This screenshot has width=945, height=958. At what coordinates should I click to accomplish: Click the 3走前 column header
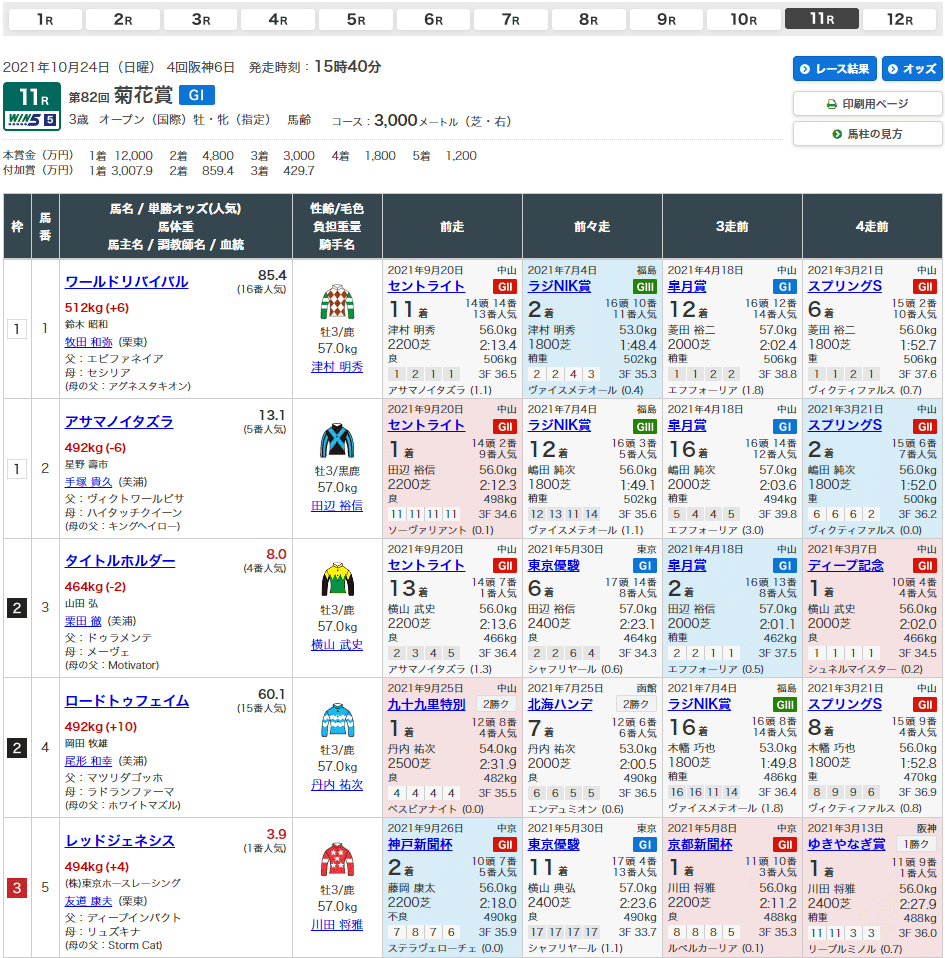(732, 227)
